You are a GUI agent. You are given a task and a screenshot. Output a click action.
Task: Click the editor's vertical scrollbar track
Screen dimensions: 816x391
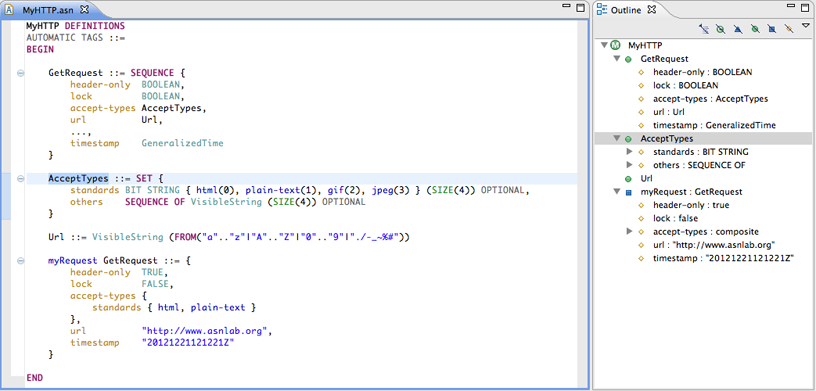582,203
